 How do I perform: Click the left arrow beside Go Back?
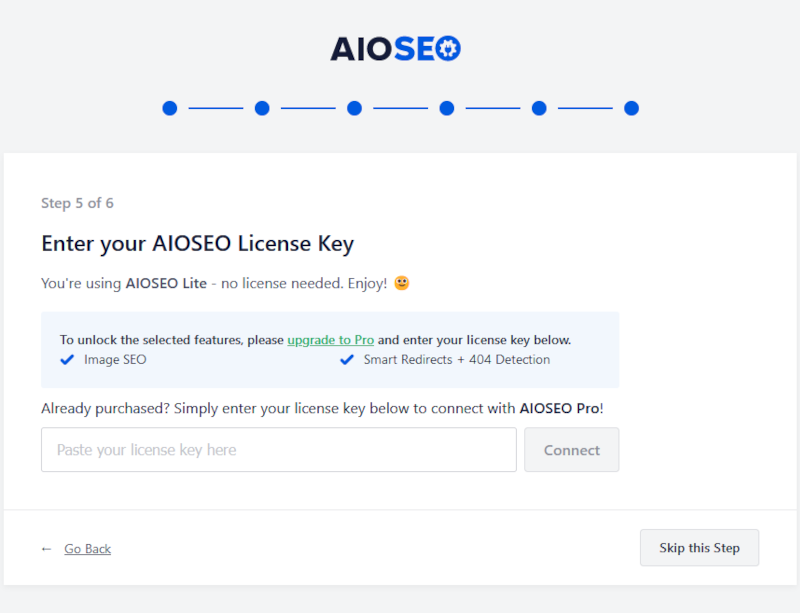(x=46, y=549)
